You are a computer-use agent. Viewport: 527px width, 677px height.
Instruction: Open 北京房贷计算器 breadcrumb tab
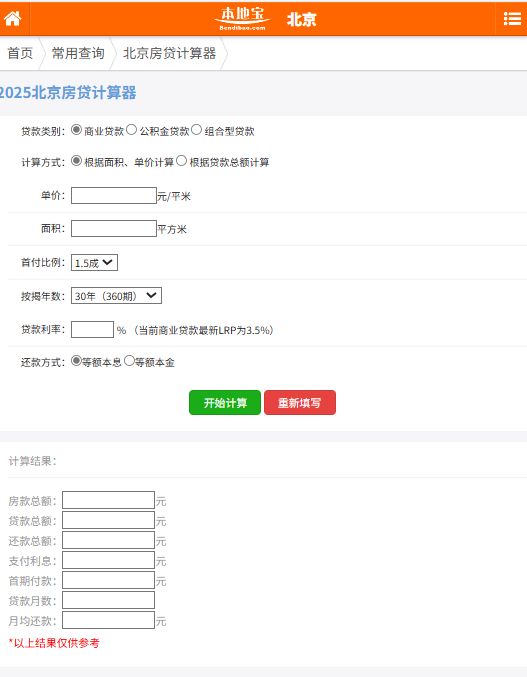[170, 53]
